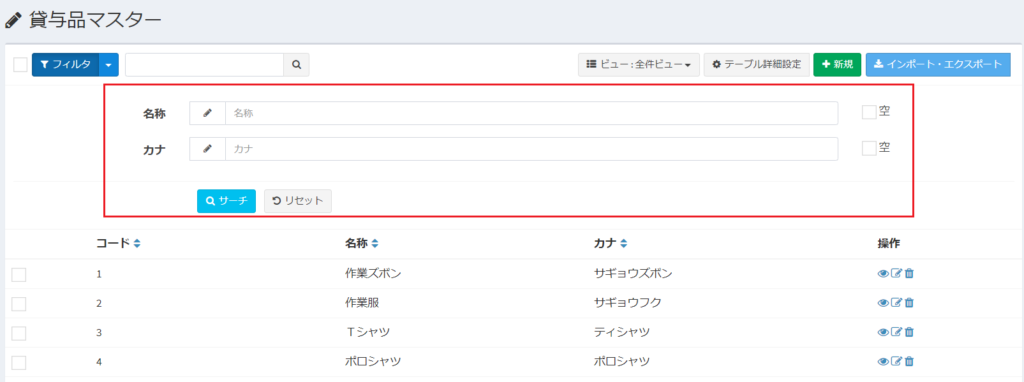Open the フィルタ dropdown arrow

click(108, 65)
